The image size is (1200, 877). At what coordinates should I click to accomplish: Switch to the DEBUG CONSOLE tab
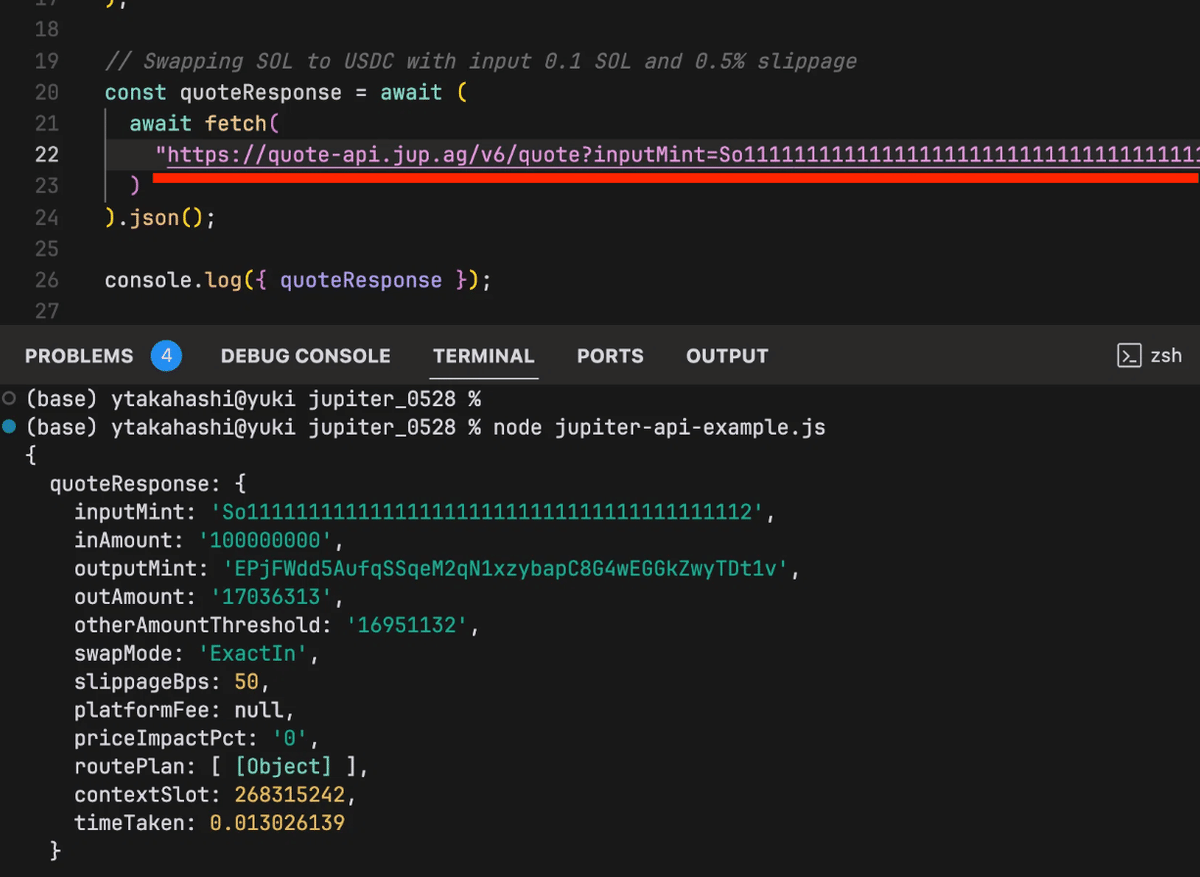305,355
